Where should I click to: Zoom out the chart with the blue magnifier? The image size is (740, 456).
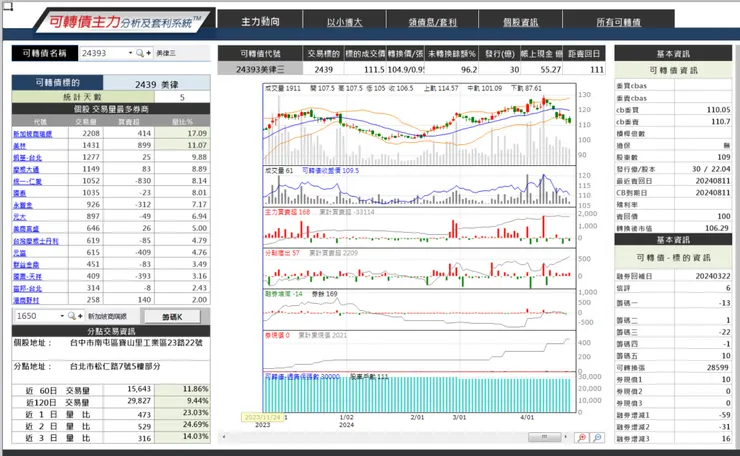pos(597,438)
